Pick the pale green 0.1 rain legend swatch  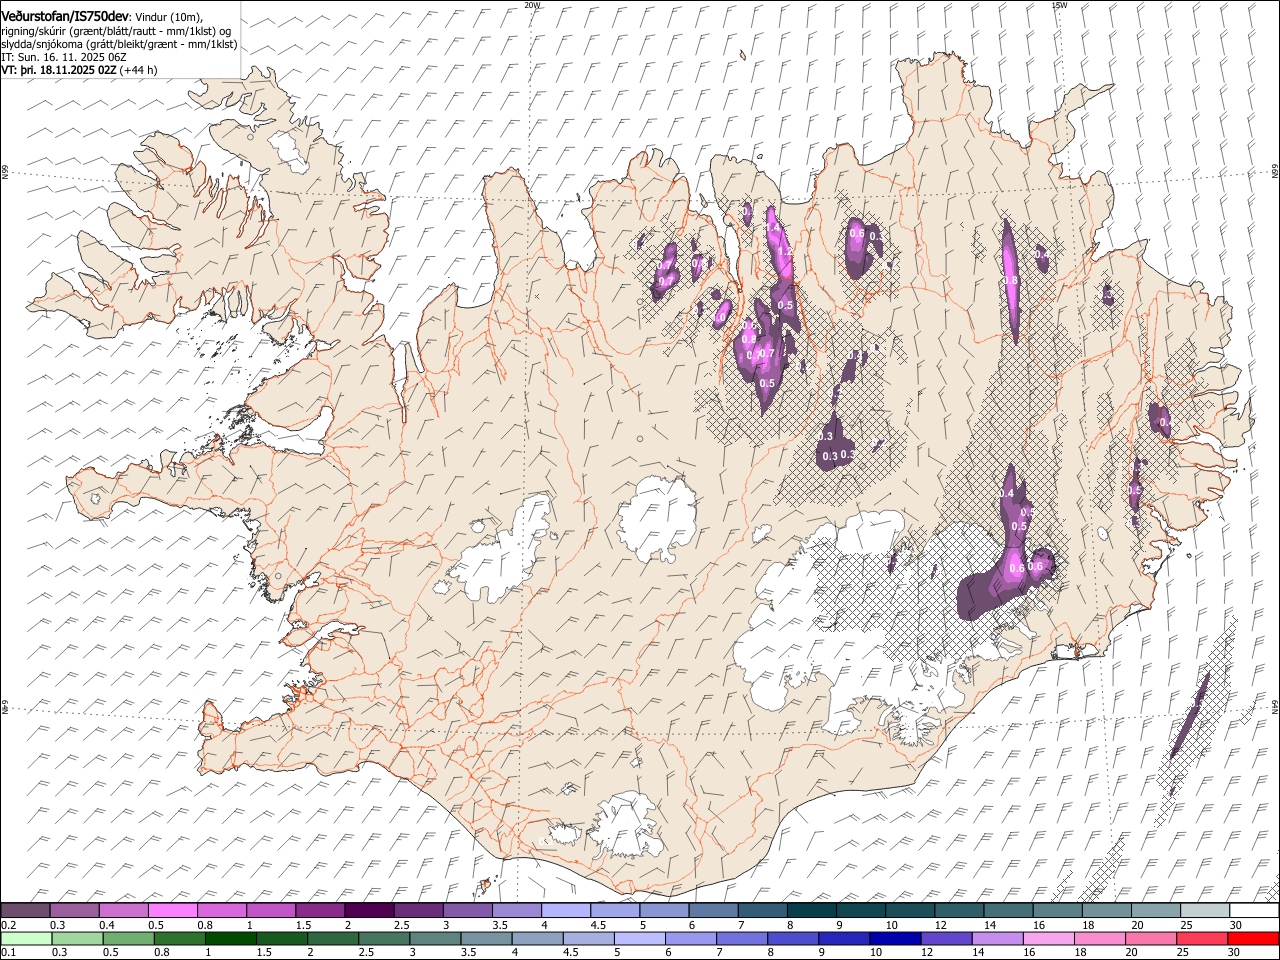click(26, 939)
